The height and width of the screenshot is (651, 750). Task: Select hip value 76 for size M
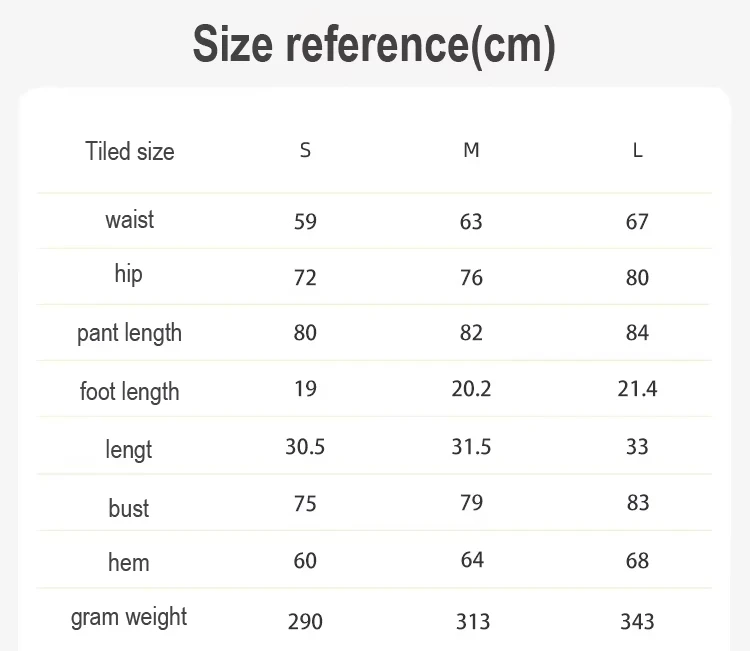[471, 278]
